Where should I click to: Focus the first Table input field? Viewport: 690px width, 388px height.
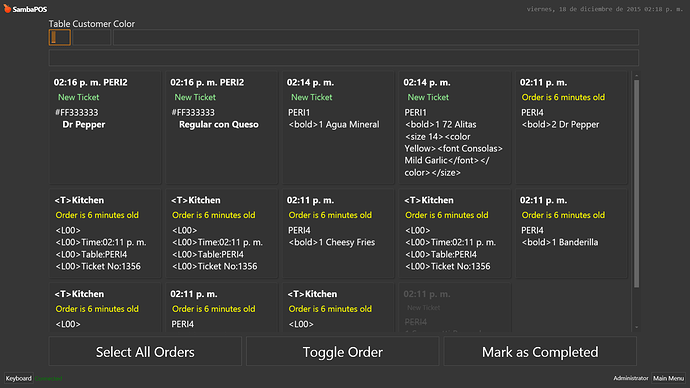60,37
